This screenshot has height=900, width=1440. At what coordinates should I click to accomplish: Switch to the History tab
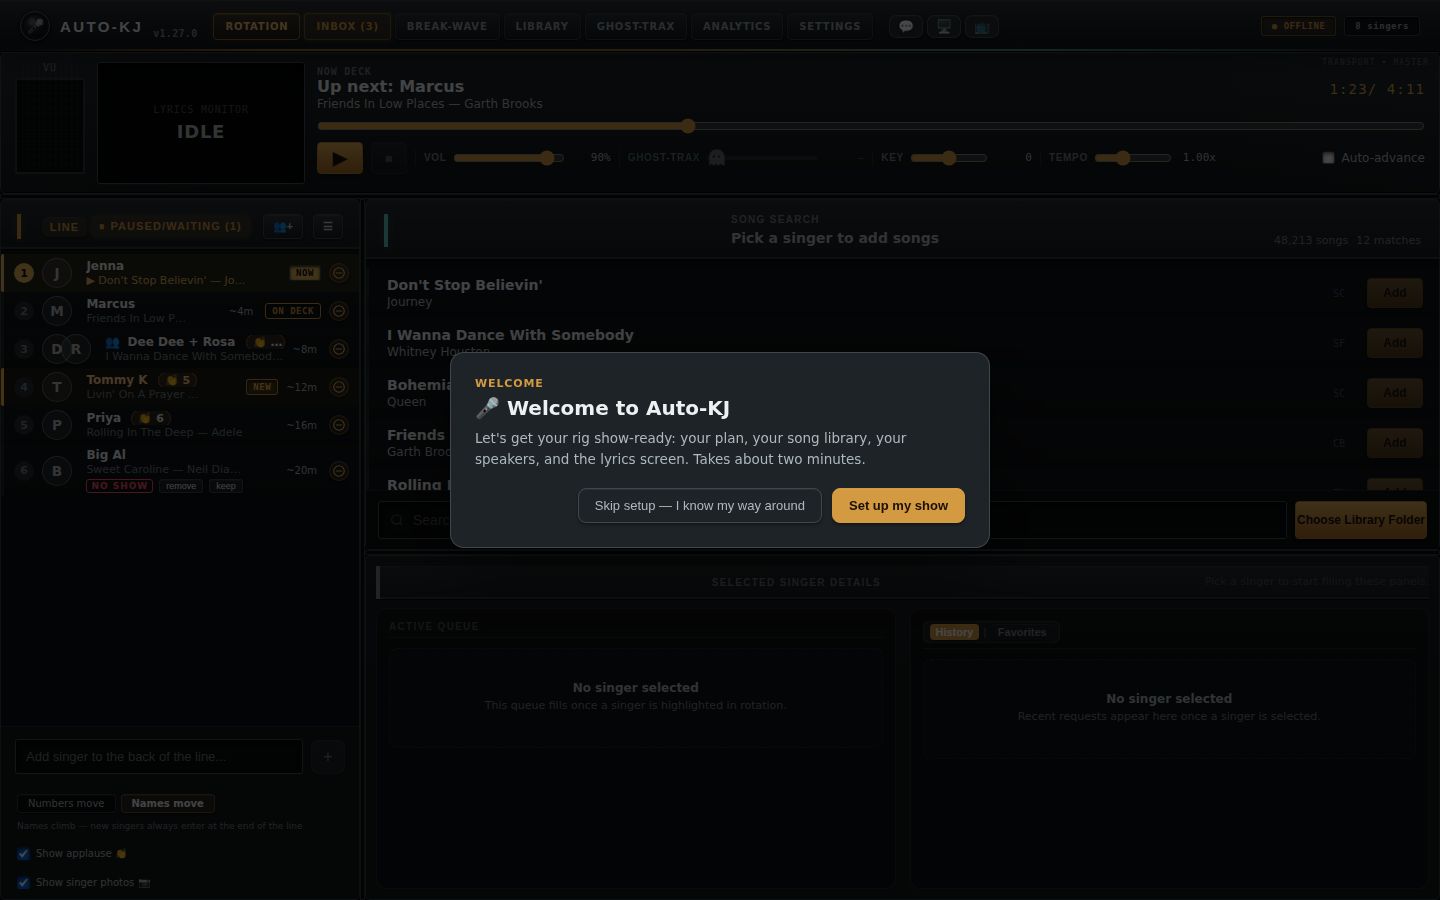pos(954,632)
